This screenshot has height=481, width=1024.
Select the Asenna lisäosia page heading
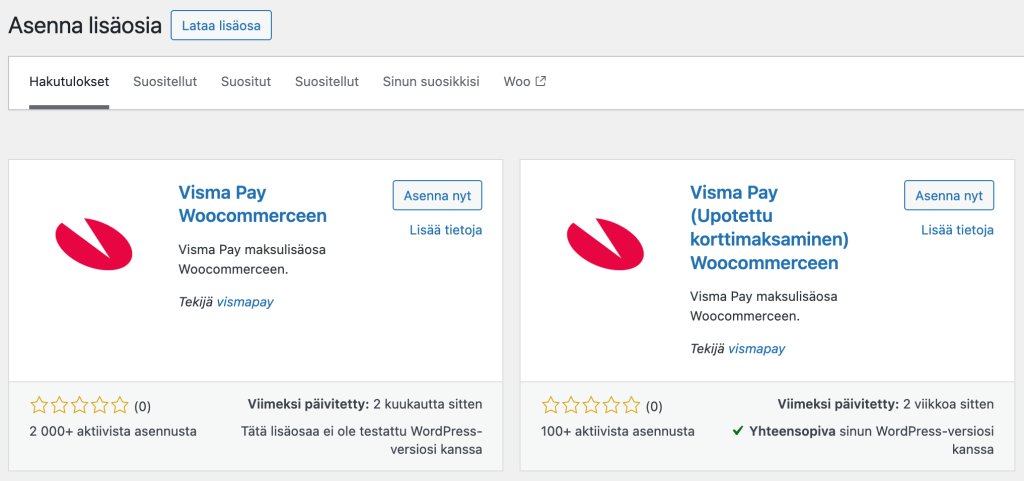(x=85, y=25)
